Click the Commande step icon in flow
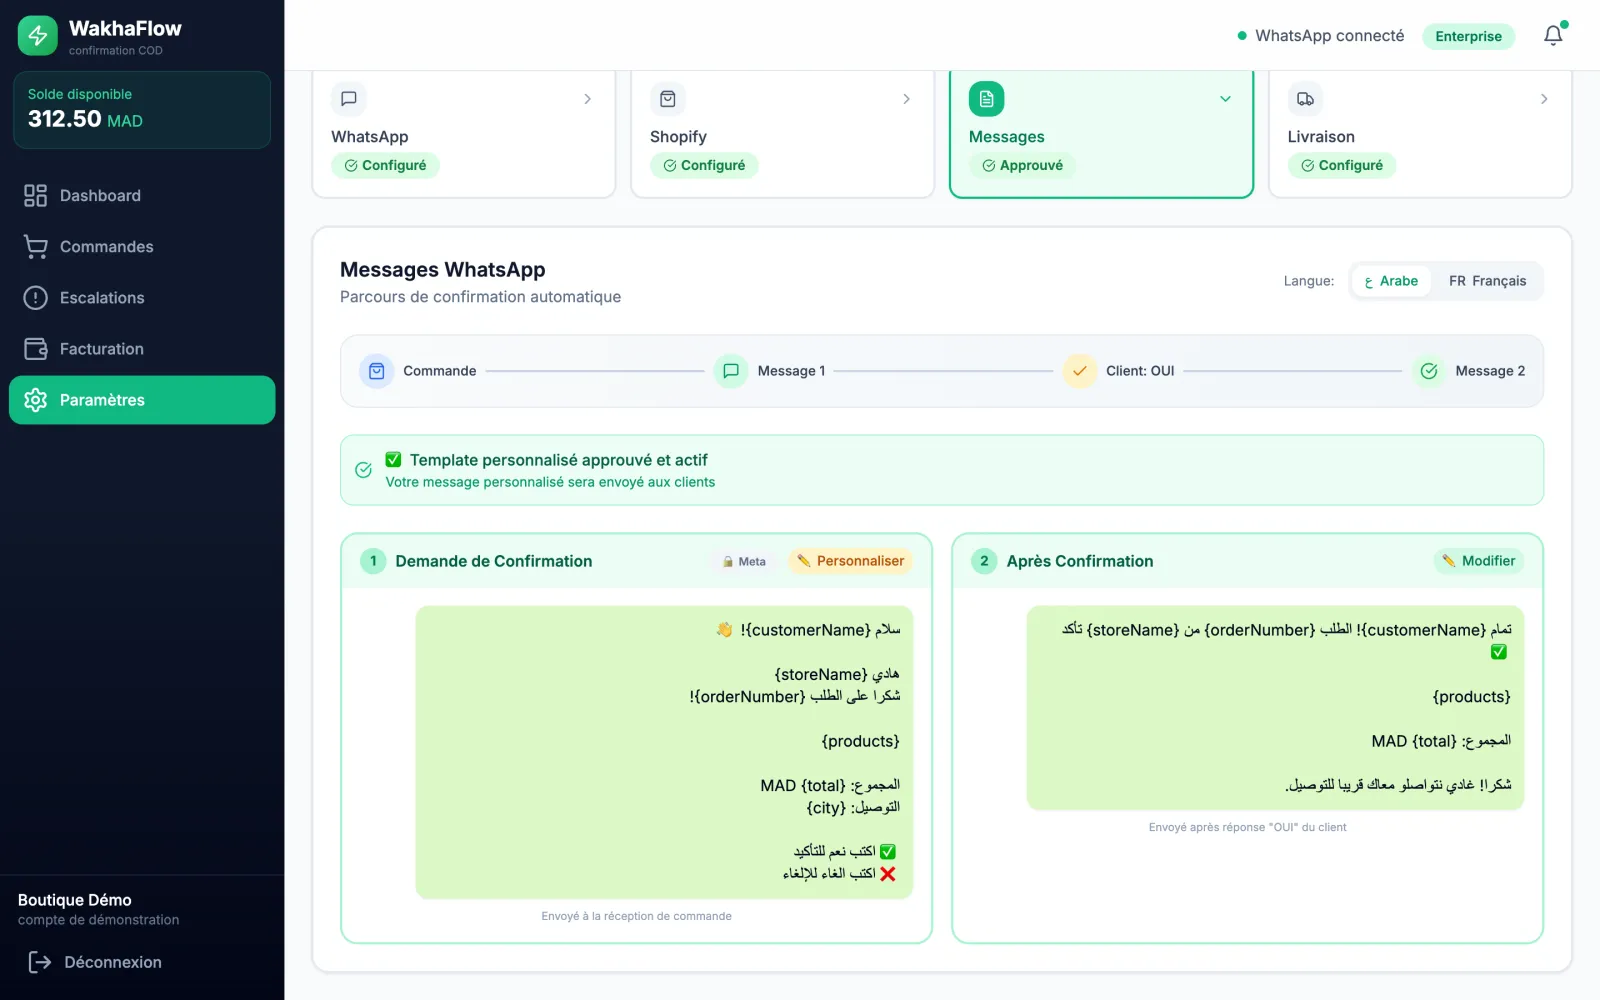This screenshot has height=1000, width=1600. [377, 371]
